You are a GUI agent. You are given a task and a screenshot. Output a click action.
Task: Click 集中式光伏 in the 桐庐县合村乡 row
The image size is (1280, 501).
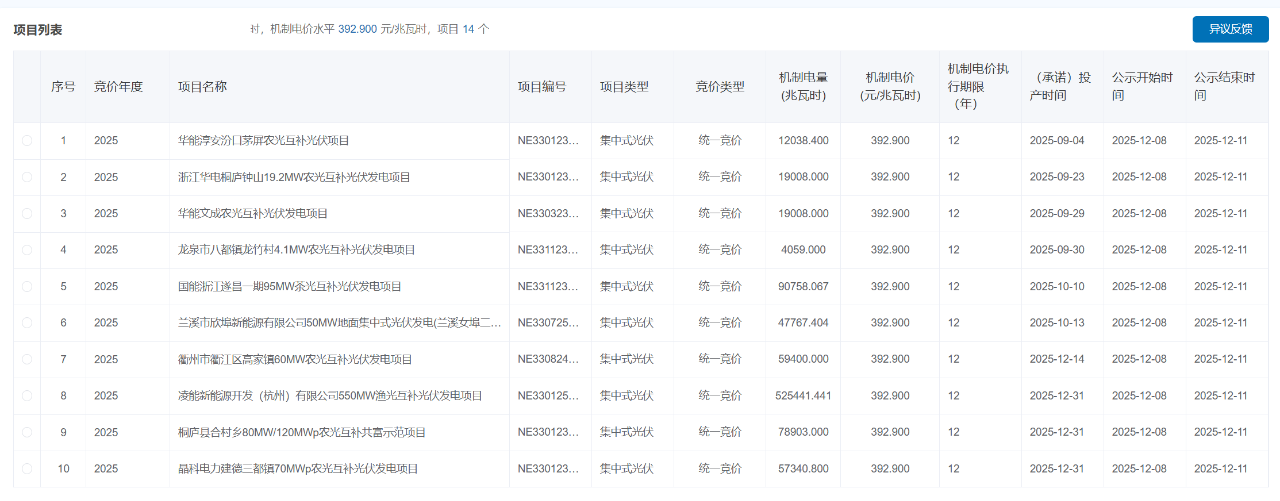tap(626, 433)
